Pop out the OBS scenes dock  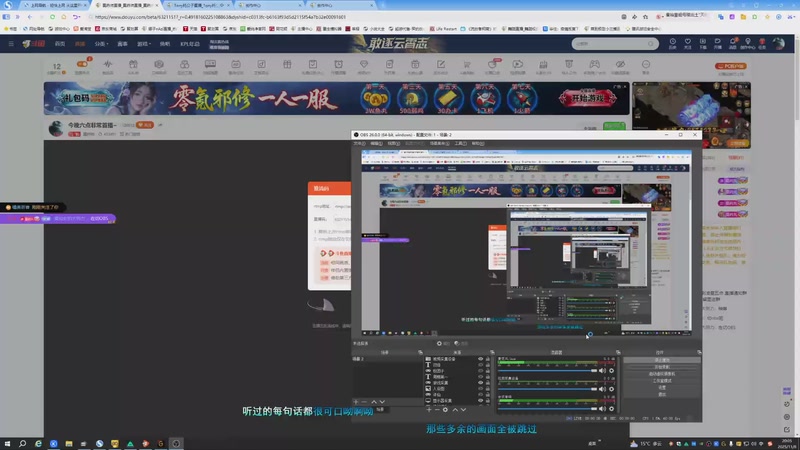[420, 353]
